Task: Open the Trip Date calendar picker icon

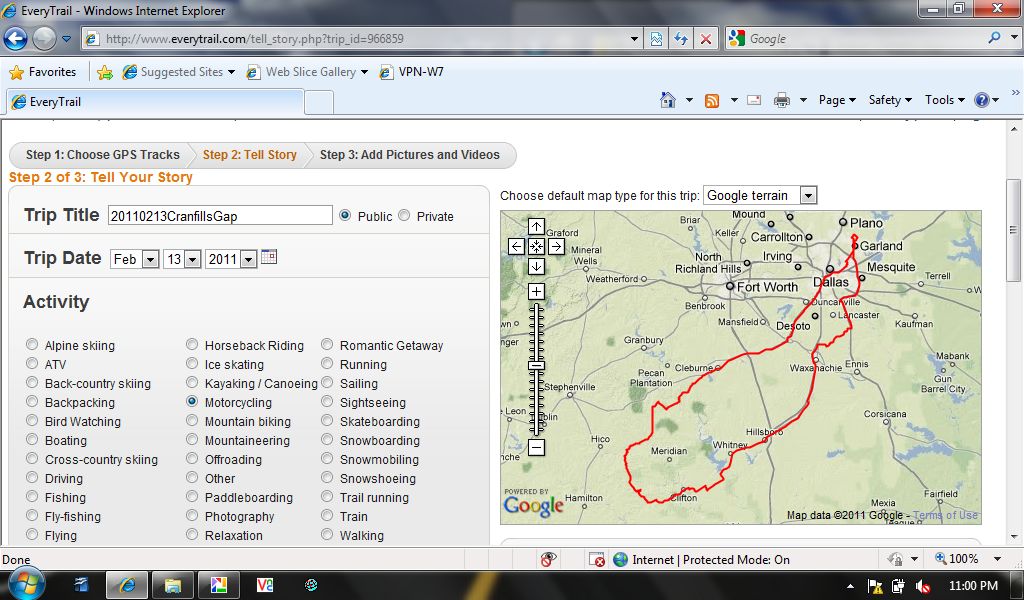Action: click(x=269, y=257)
